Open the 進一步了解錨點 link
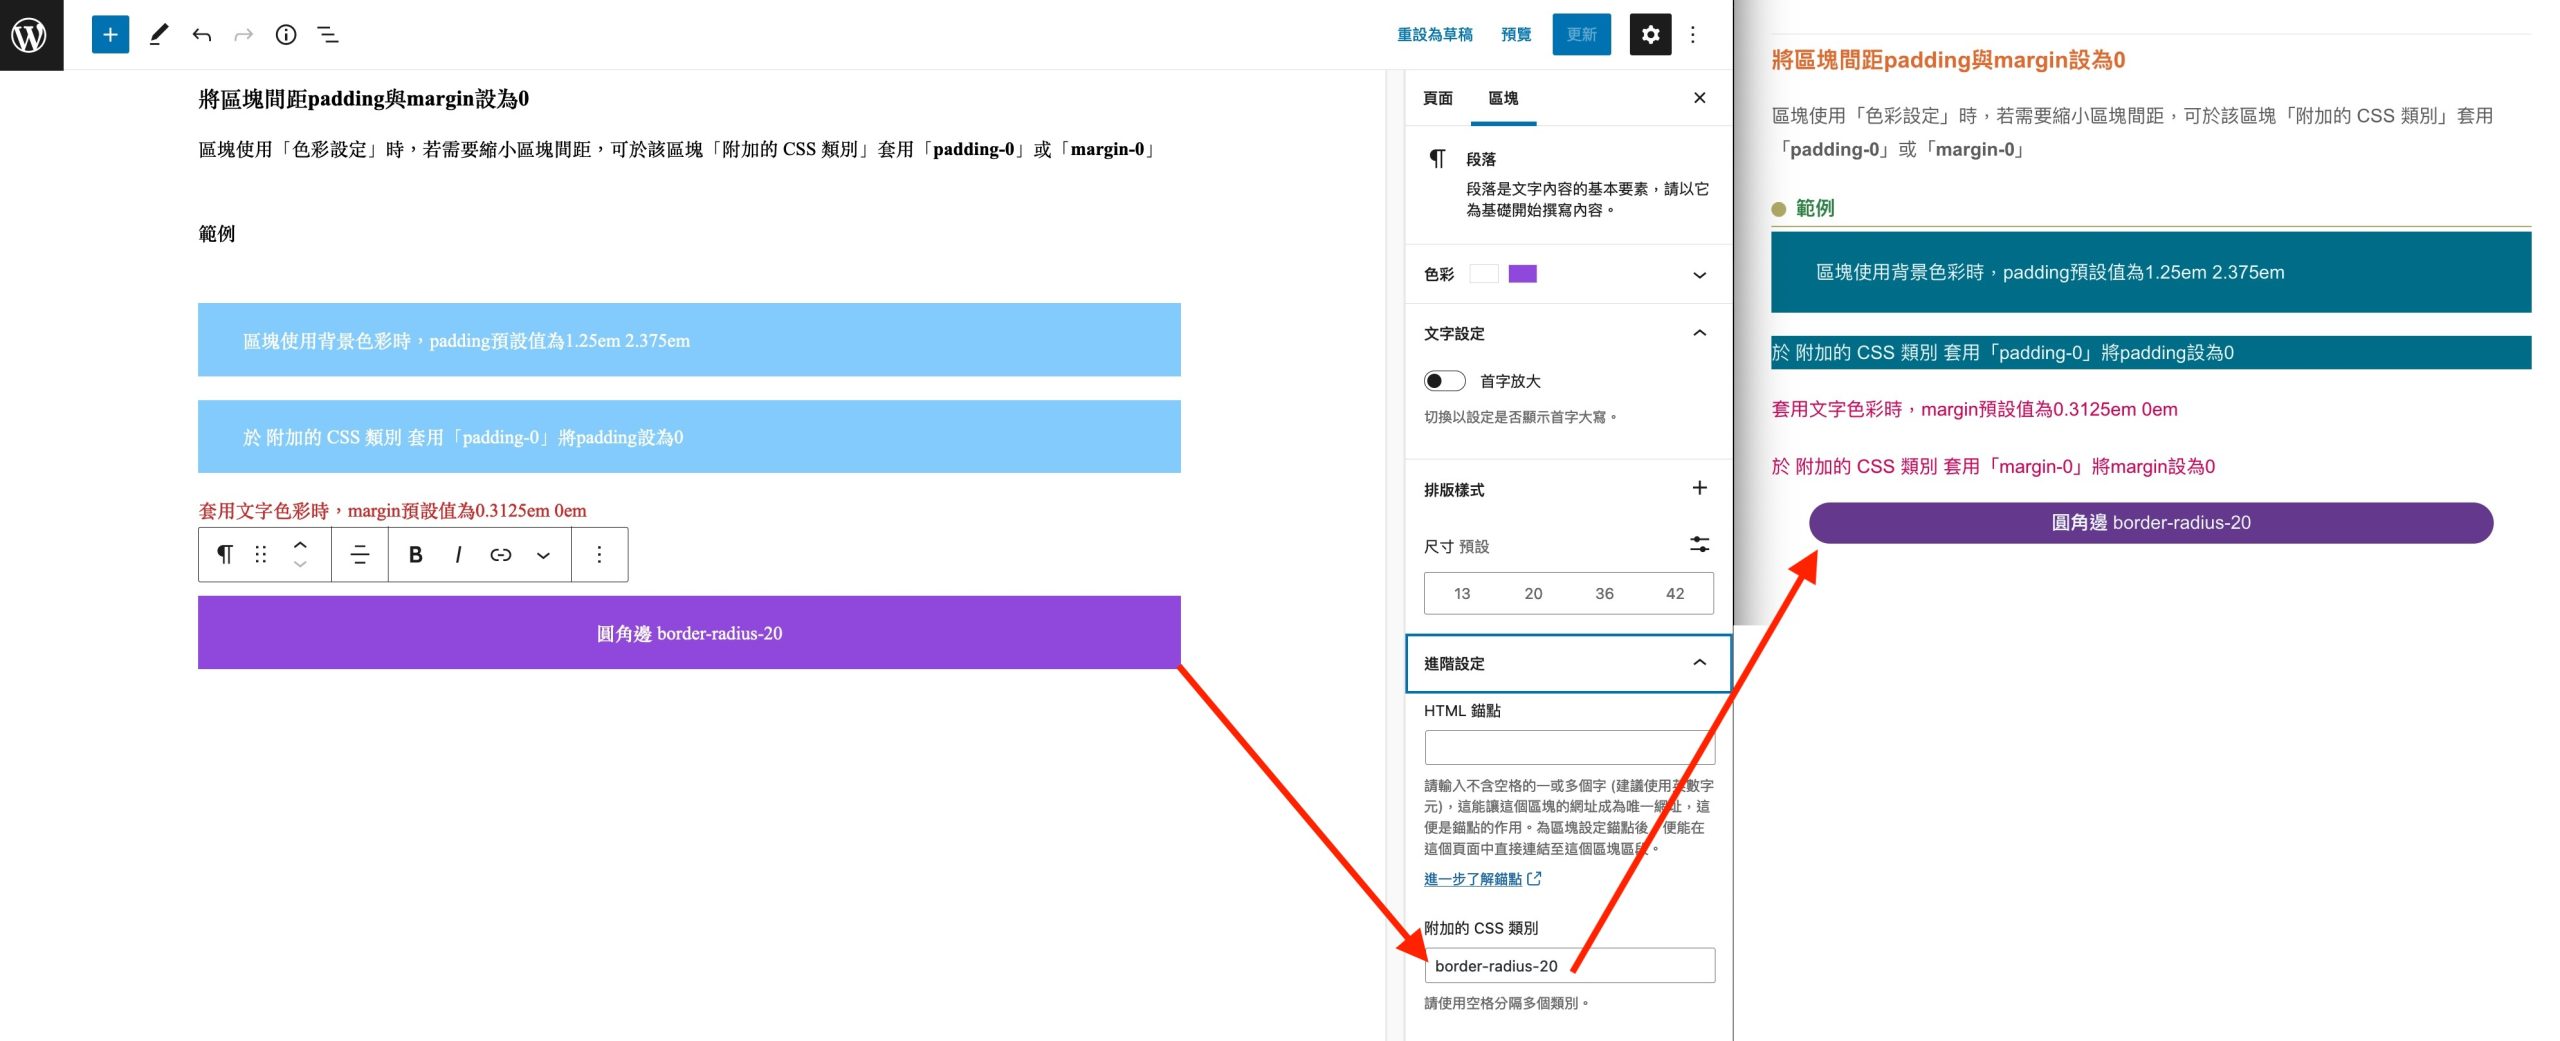2560x1041 pixels. (1482, 879)
